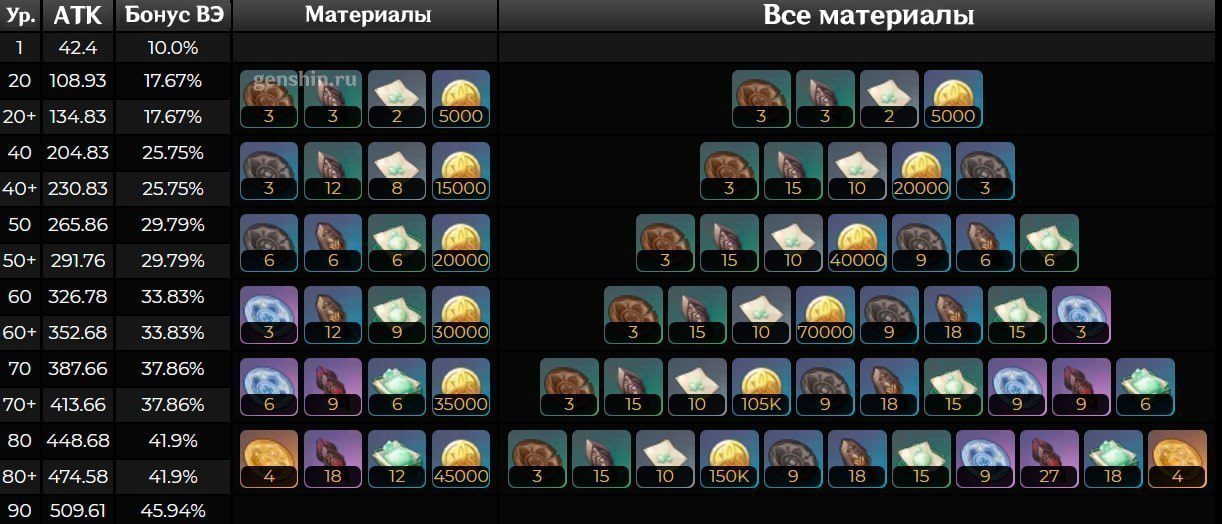Click the 40000 Mora coin icon
The image size is (1222, 524).
tap(857, 243)
